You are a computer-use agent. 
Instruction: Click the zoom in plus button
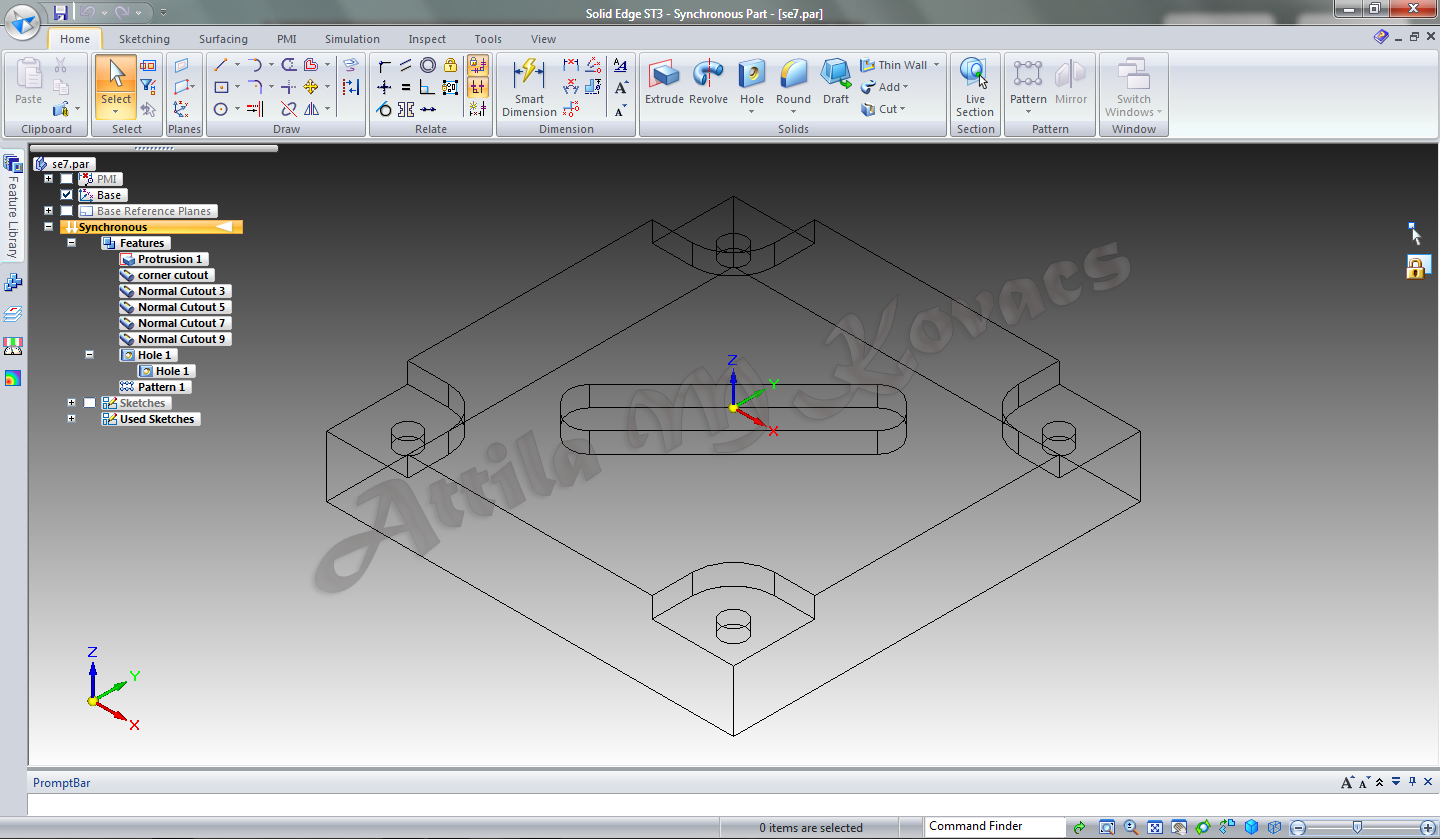1427,827
